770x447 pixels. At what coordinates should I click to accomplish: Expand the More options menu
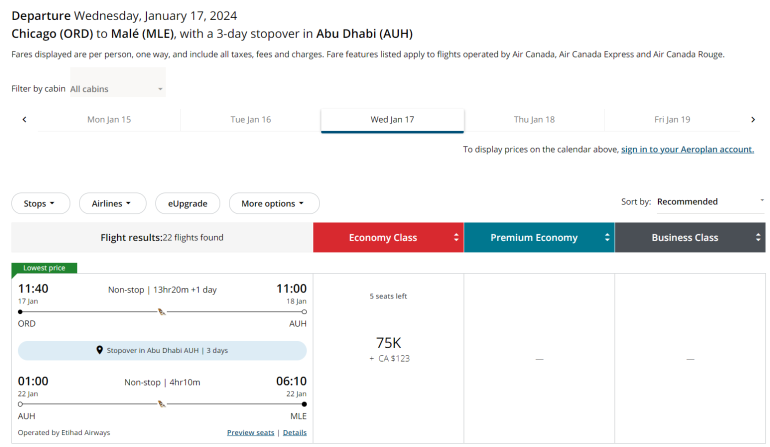[273, 203]
